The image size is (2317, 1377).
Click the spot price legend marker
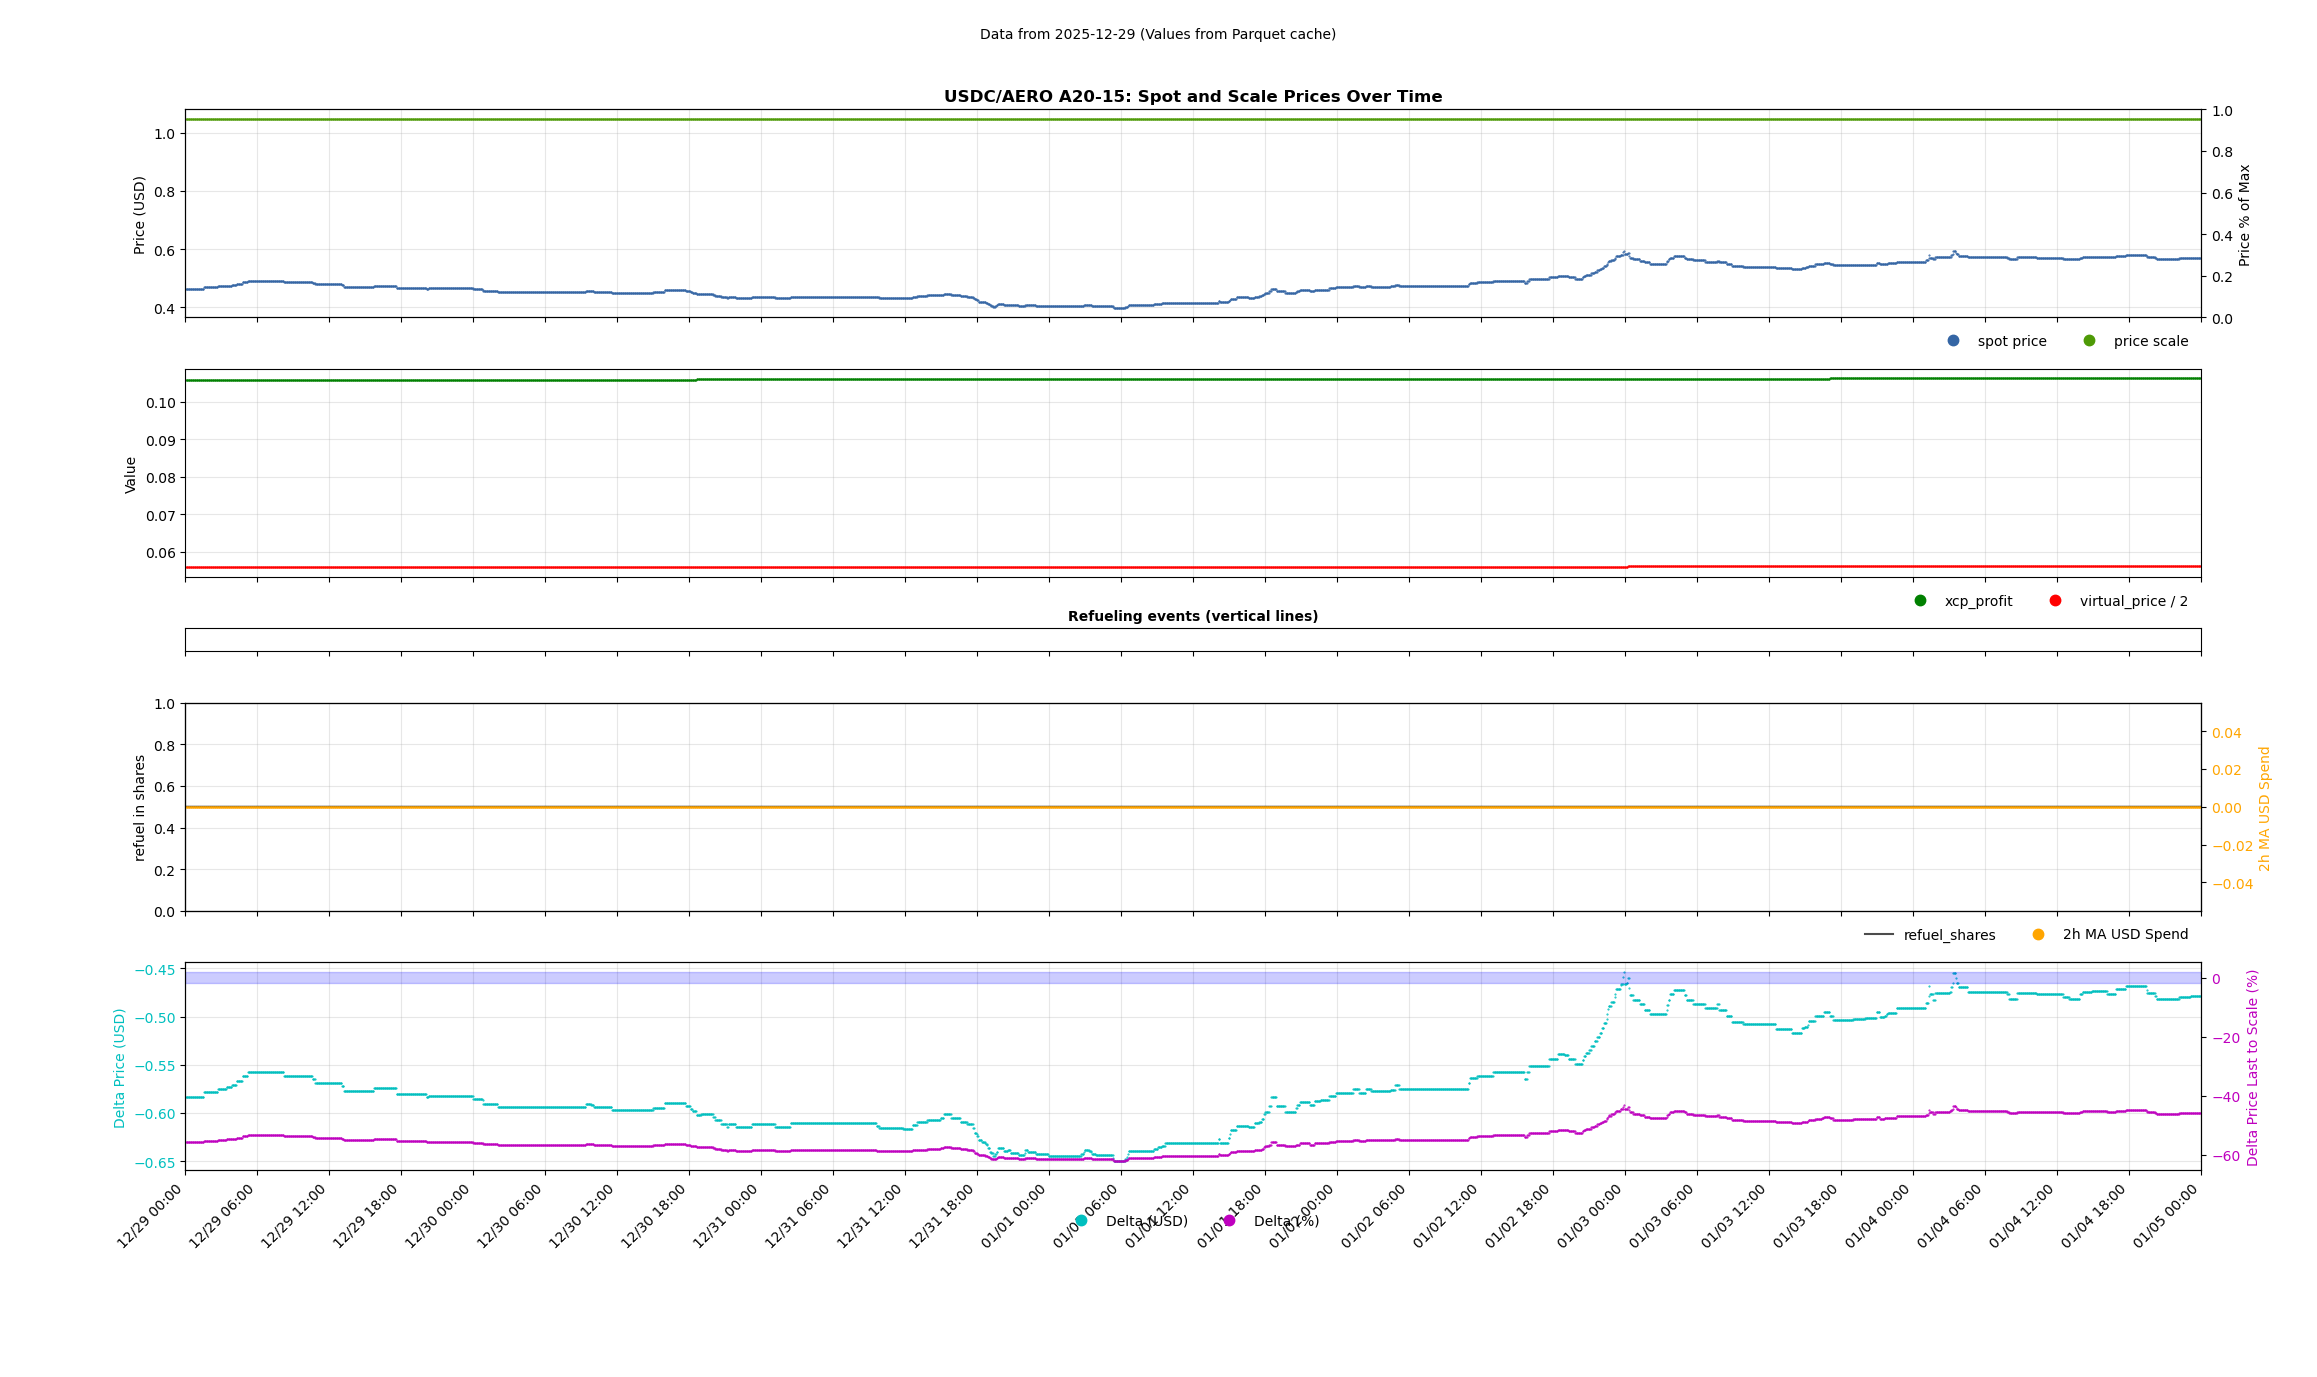[x=1953, y=341]
